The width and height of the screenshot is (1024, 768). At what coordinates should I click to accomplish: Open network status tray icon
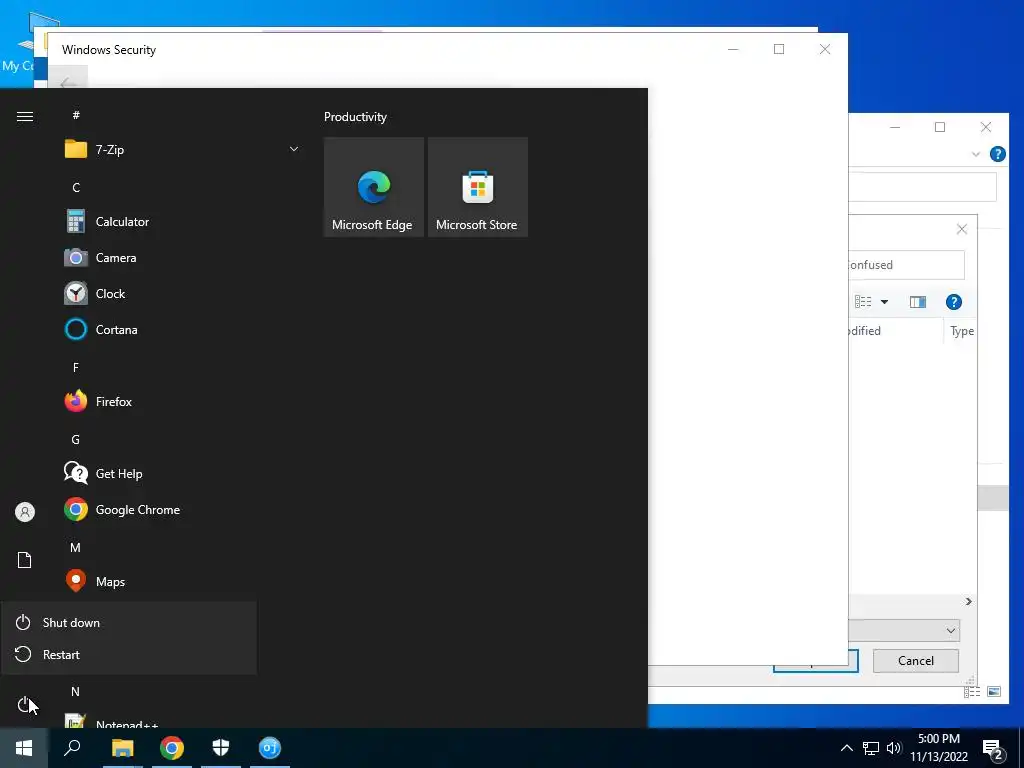(871, 748)
